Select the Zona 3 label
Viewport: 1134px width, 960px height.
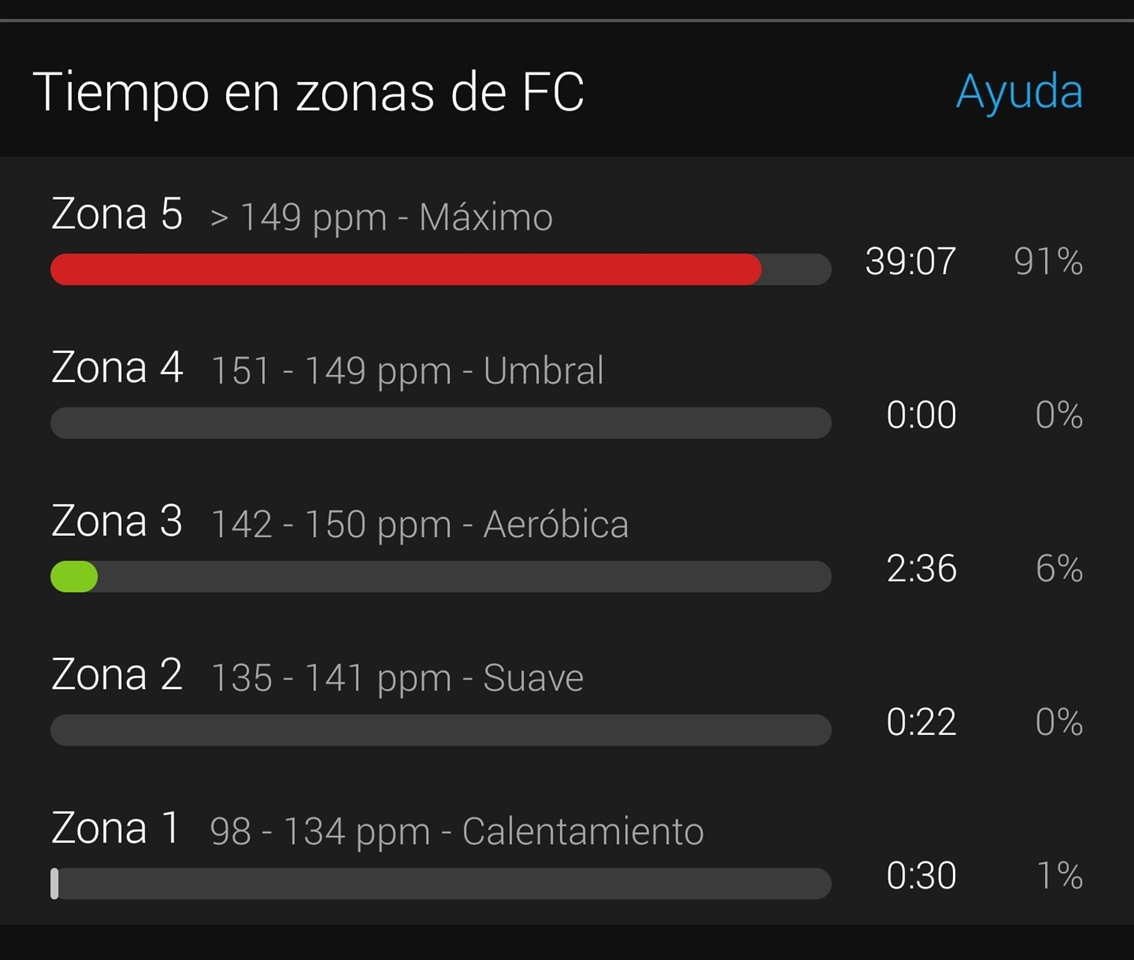tap(117, 522)
